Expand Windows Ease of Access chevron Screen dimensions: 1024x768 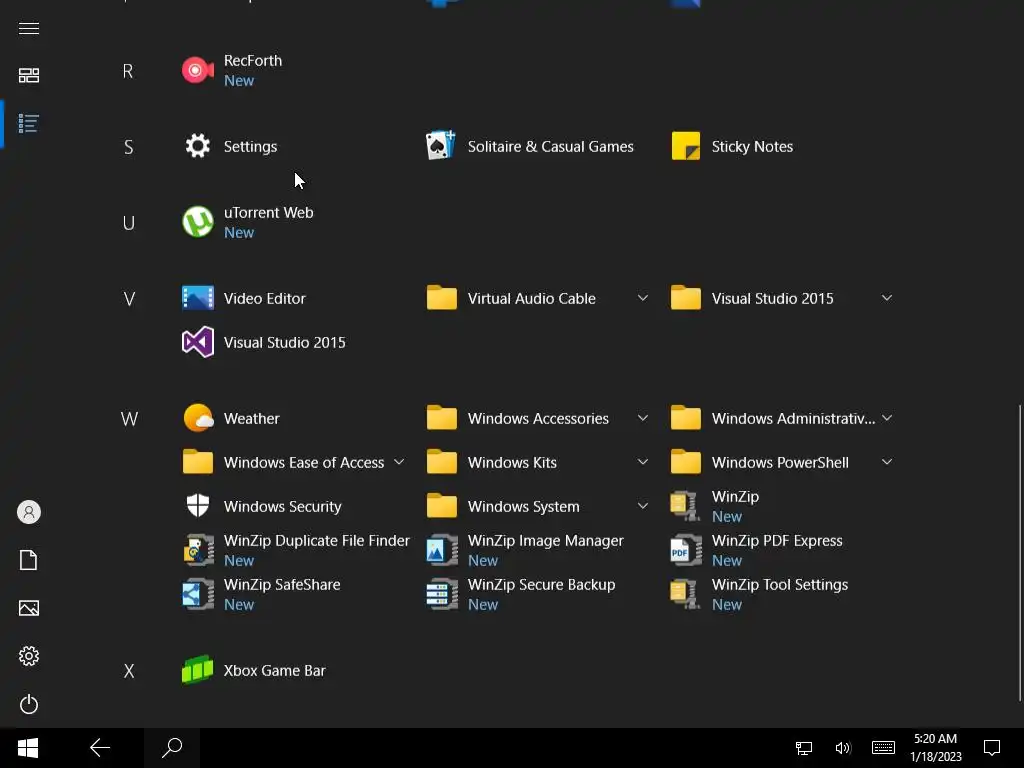(x=399, y=462)
